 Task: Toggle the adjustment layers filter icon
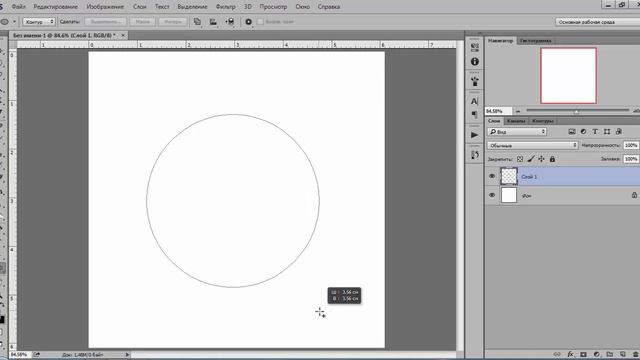point(583,131)
